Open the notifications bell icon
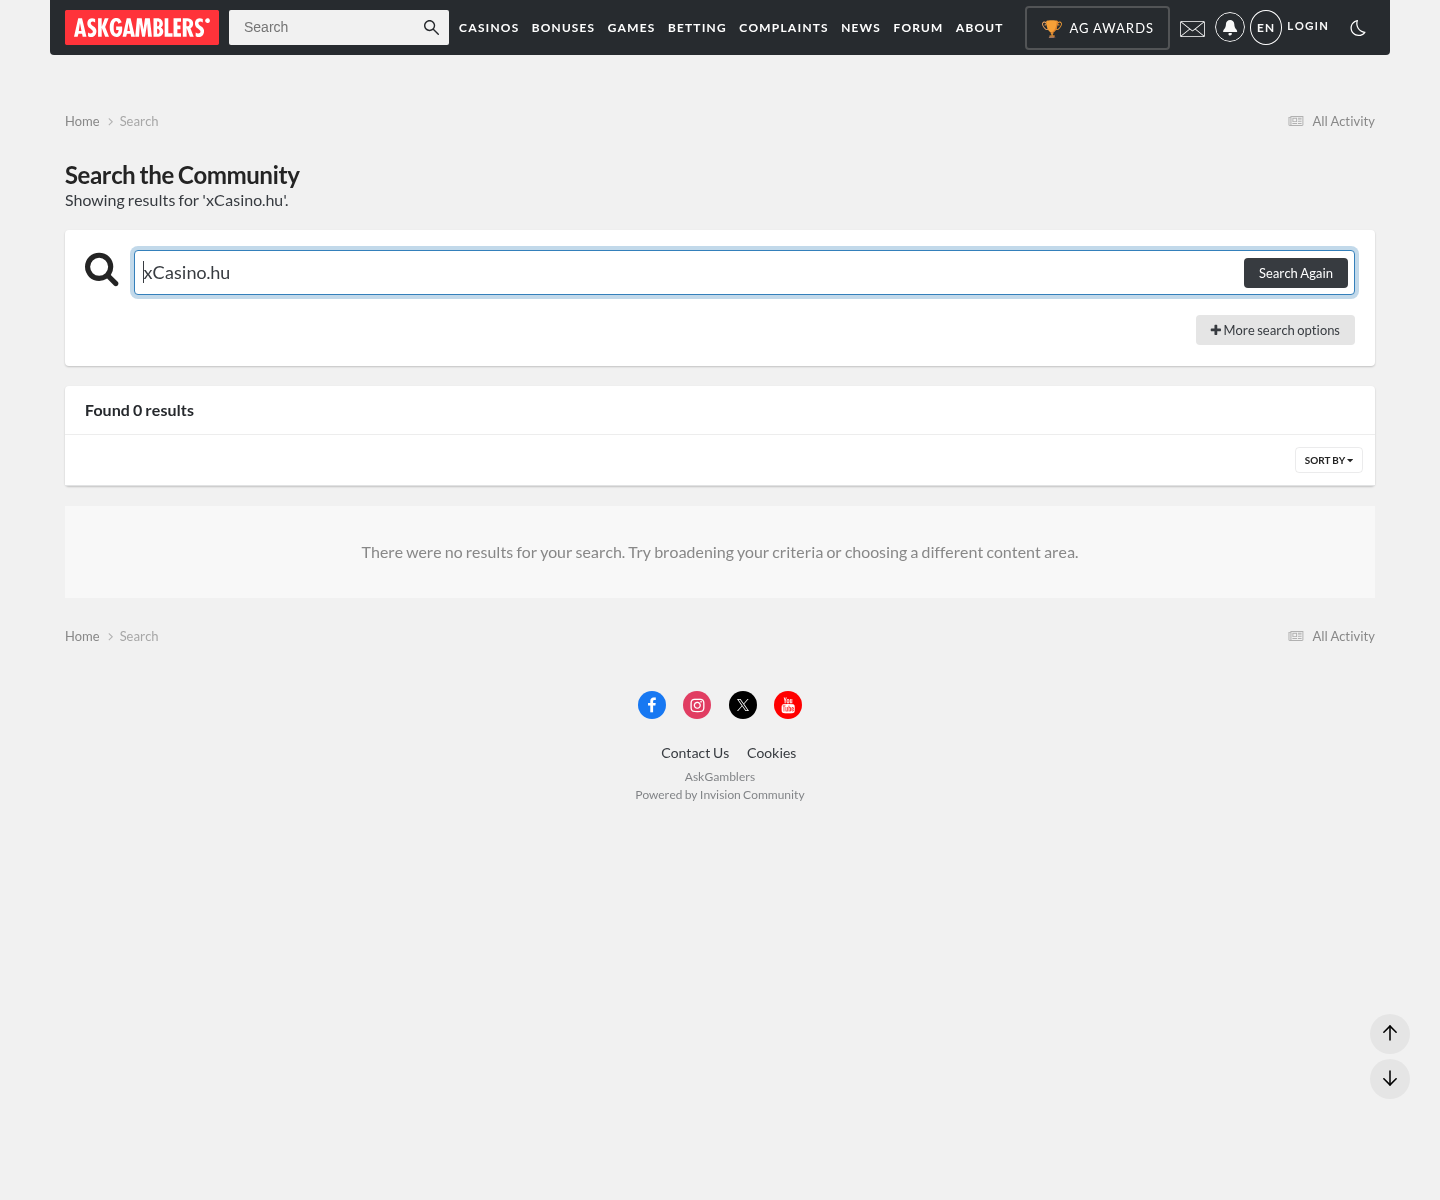The height and width of the screenshot is (1200, 1440). tap(1230, 27)
